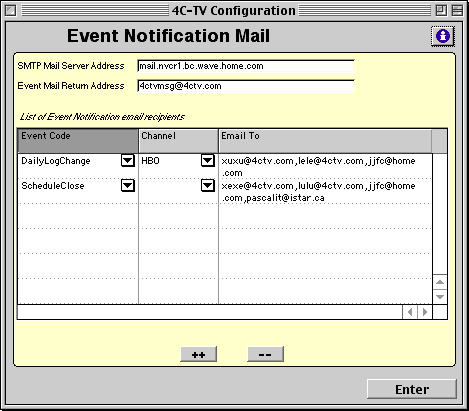Click the table's scroll left arrow

[410, 312]
